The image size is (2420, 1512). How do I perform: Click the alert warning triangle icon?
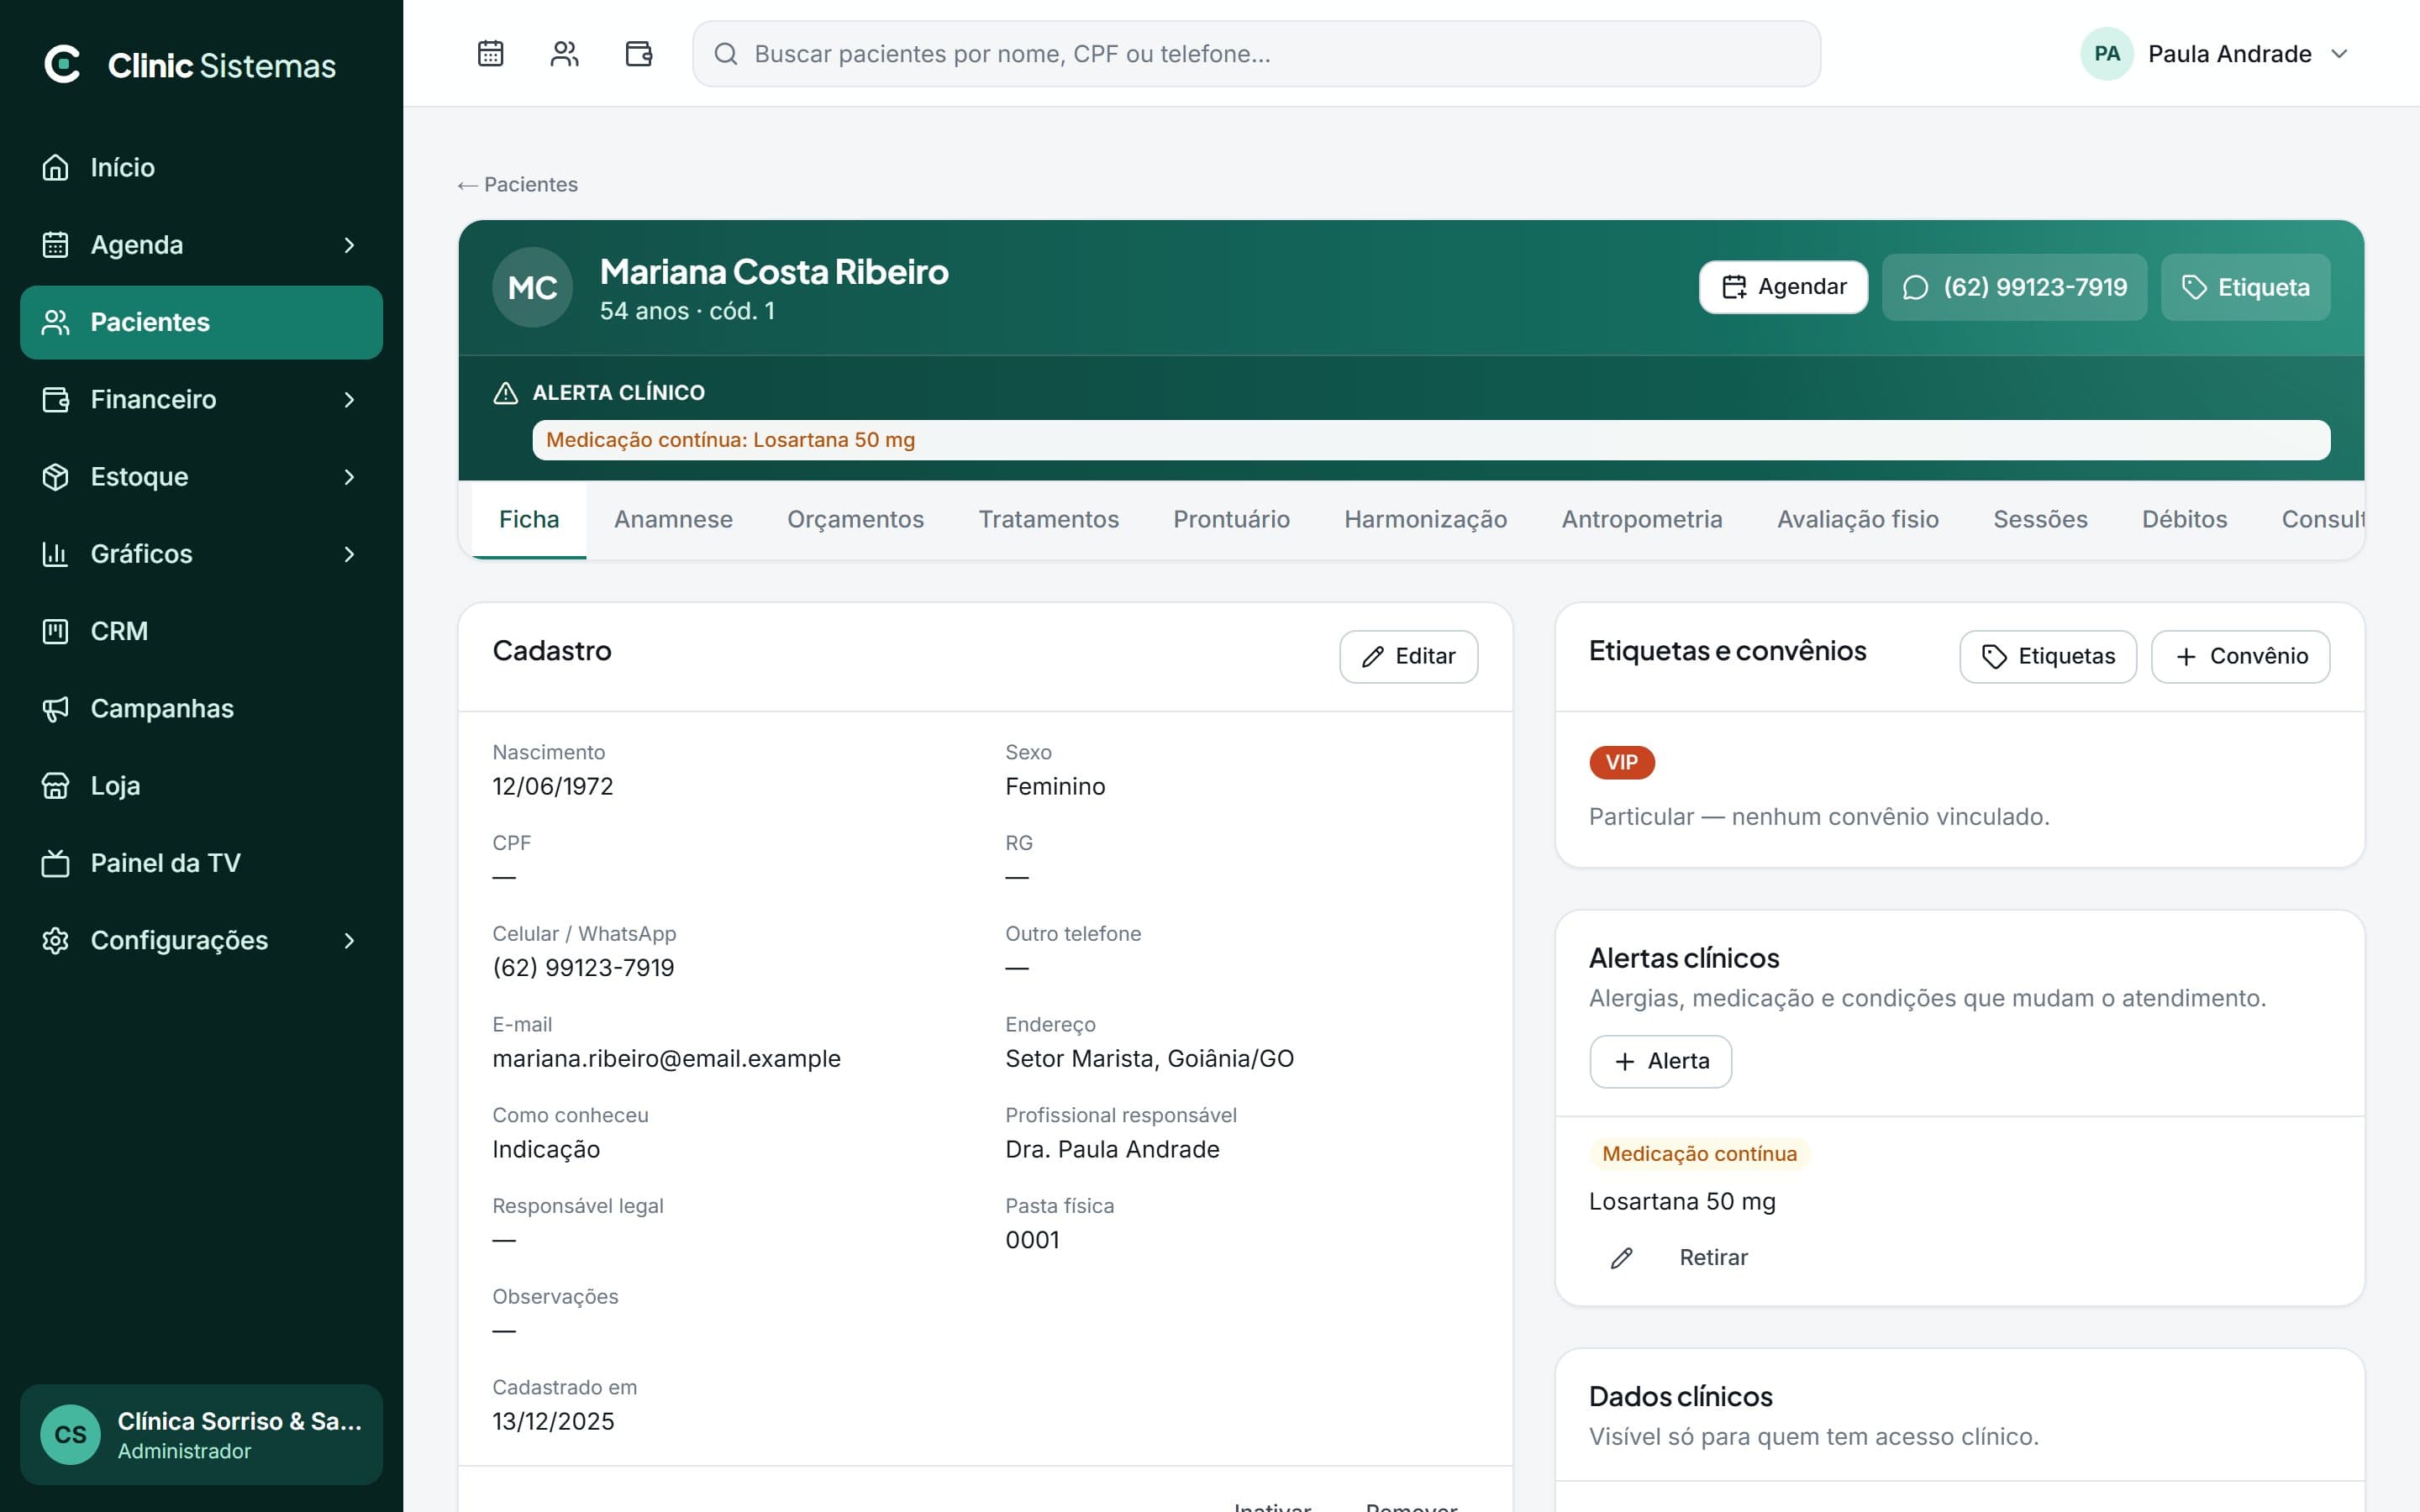tap(505, 393)
